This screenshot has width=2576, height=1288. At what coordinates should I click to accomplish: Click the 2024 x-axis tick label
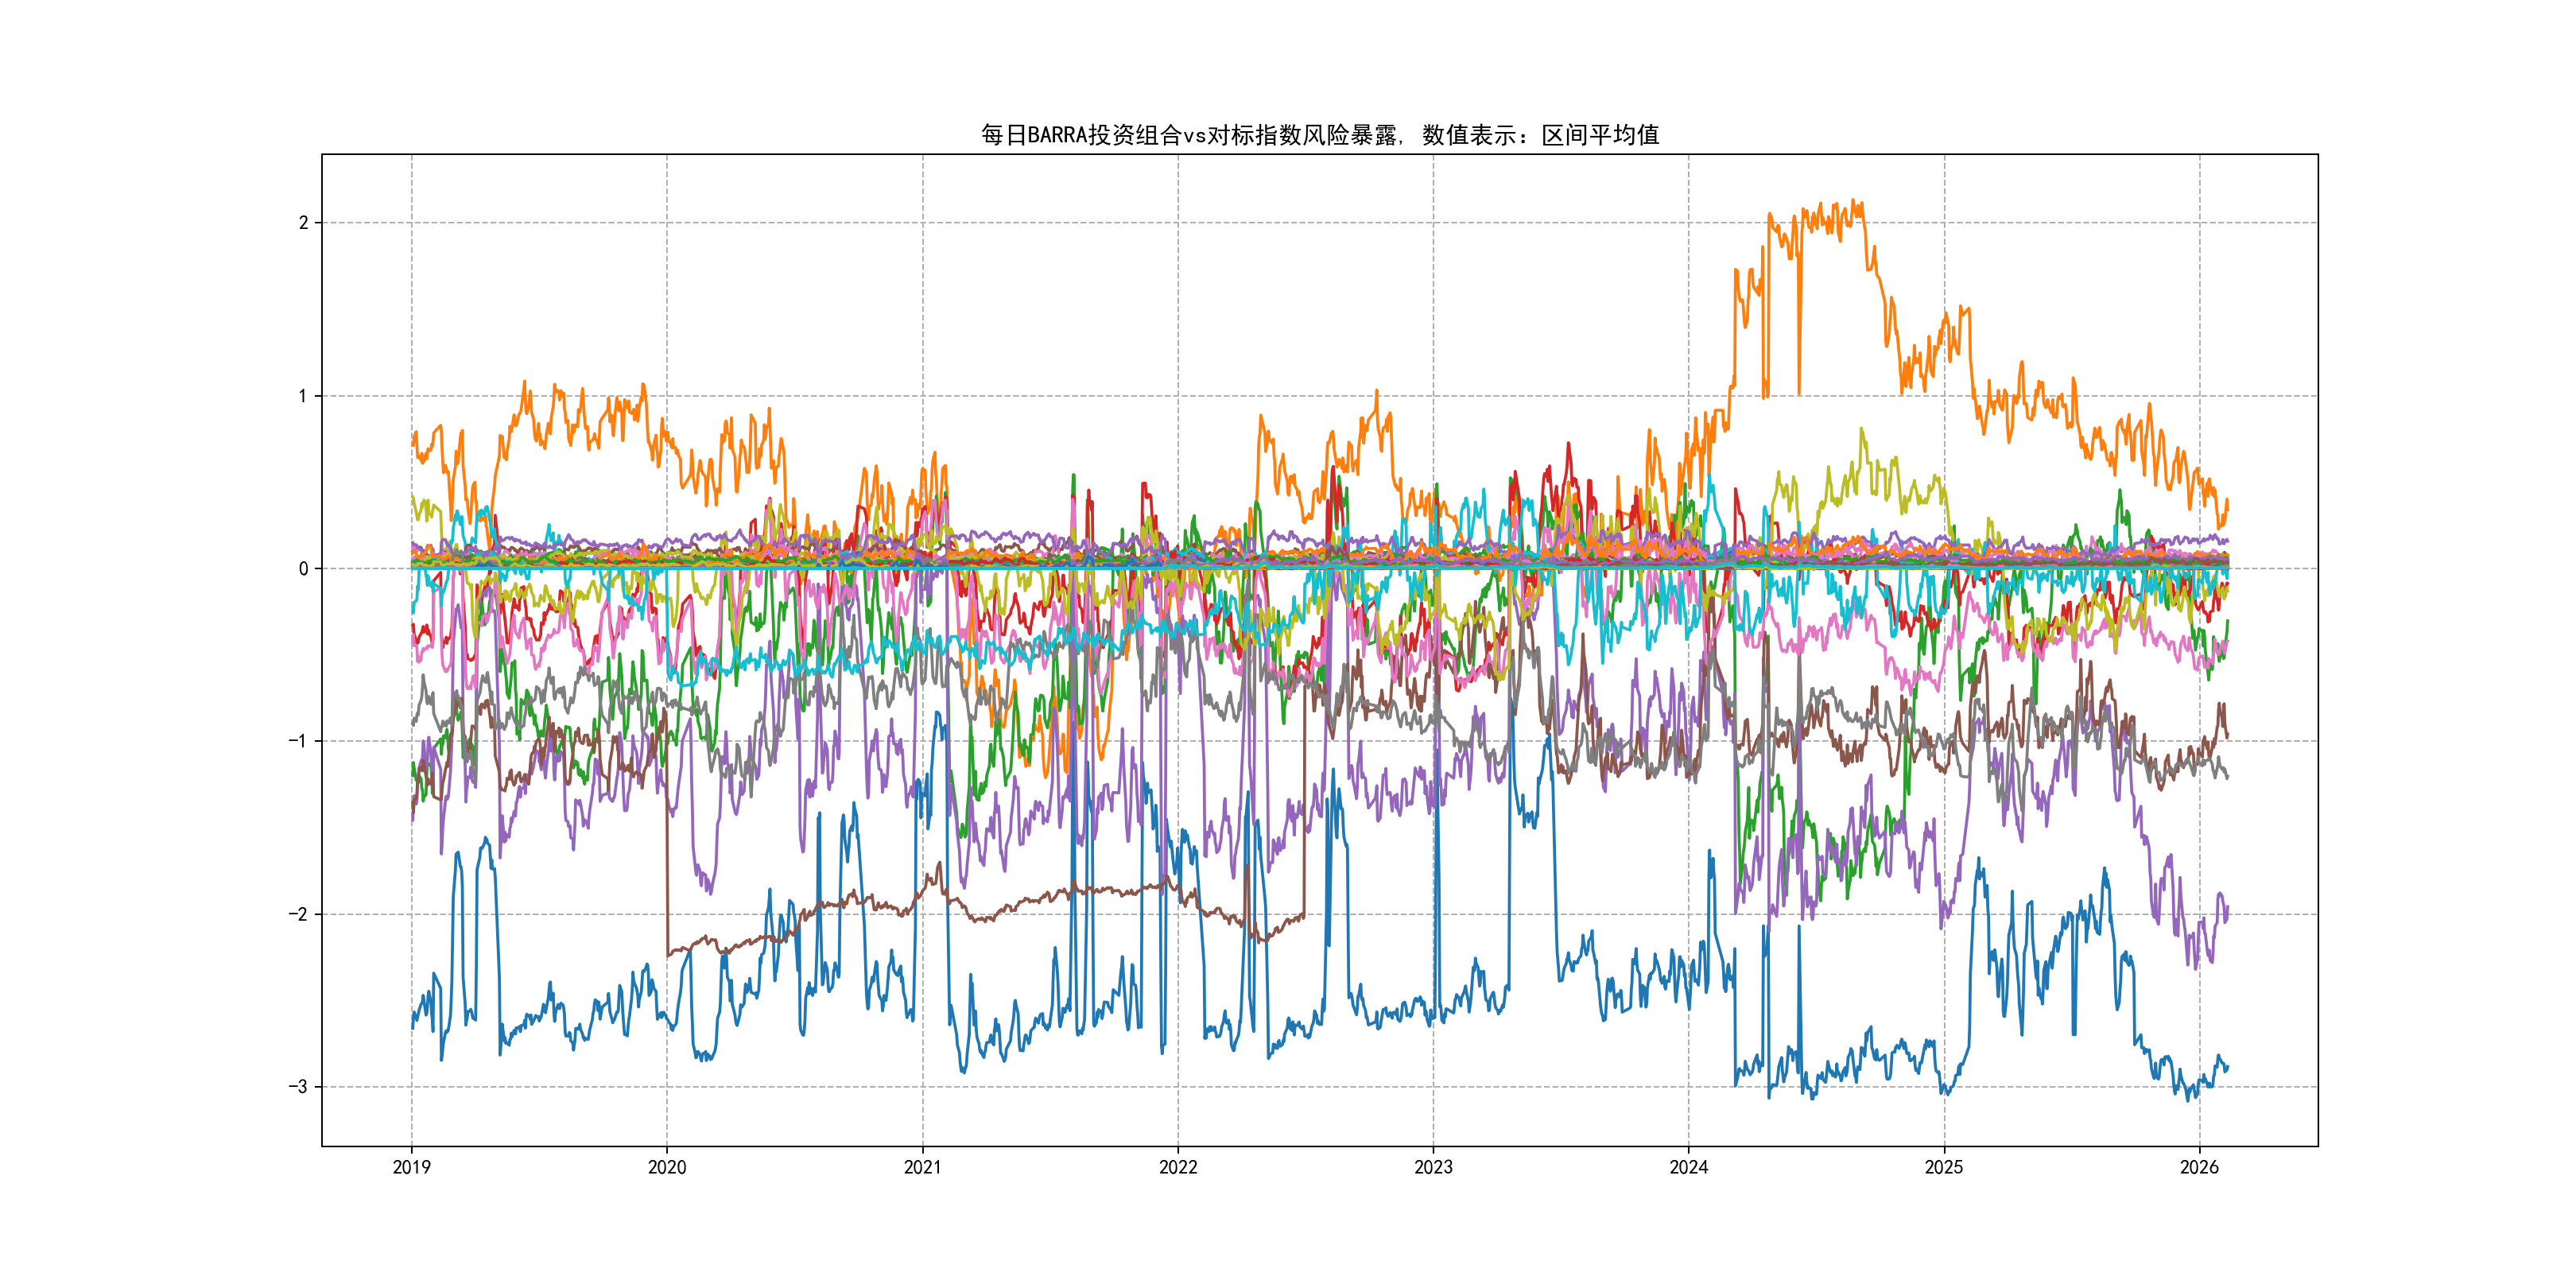pos(1689,1167)
